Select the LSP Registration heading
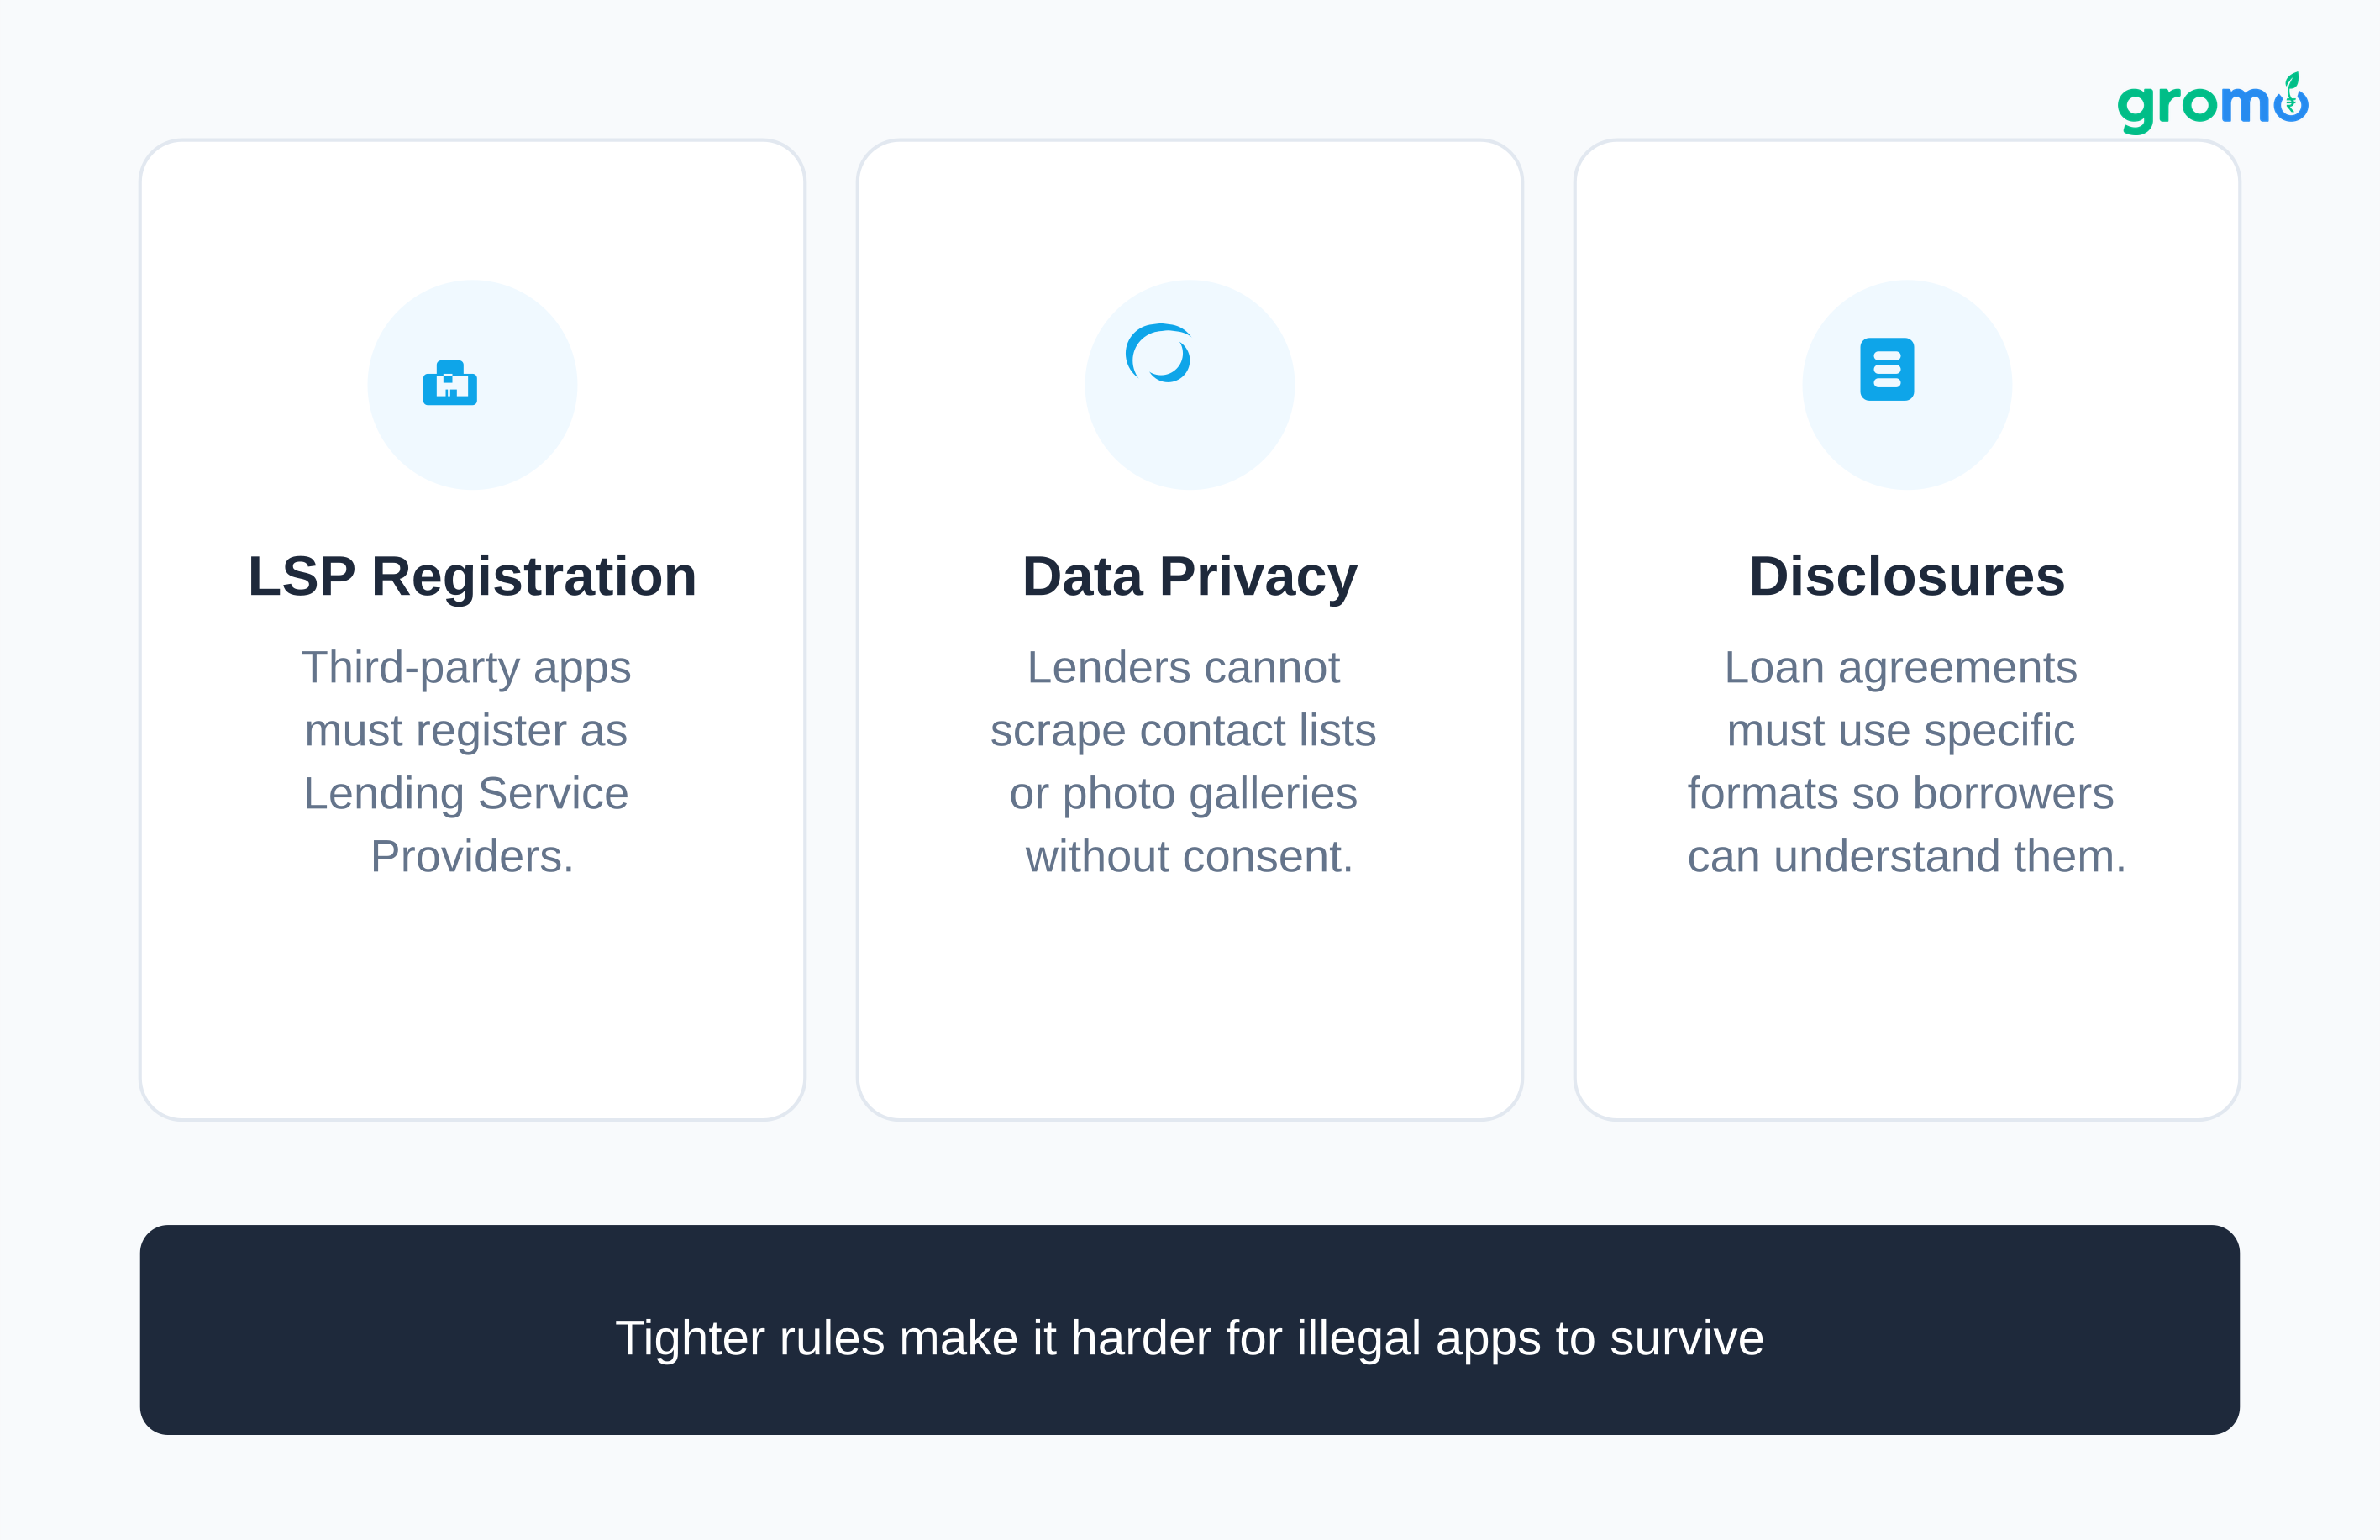Image resolution: width=2380 pixels, height=1540 pixels. point(472,577)
